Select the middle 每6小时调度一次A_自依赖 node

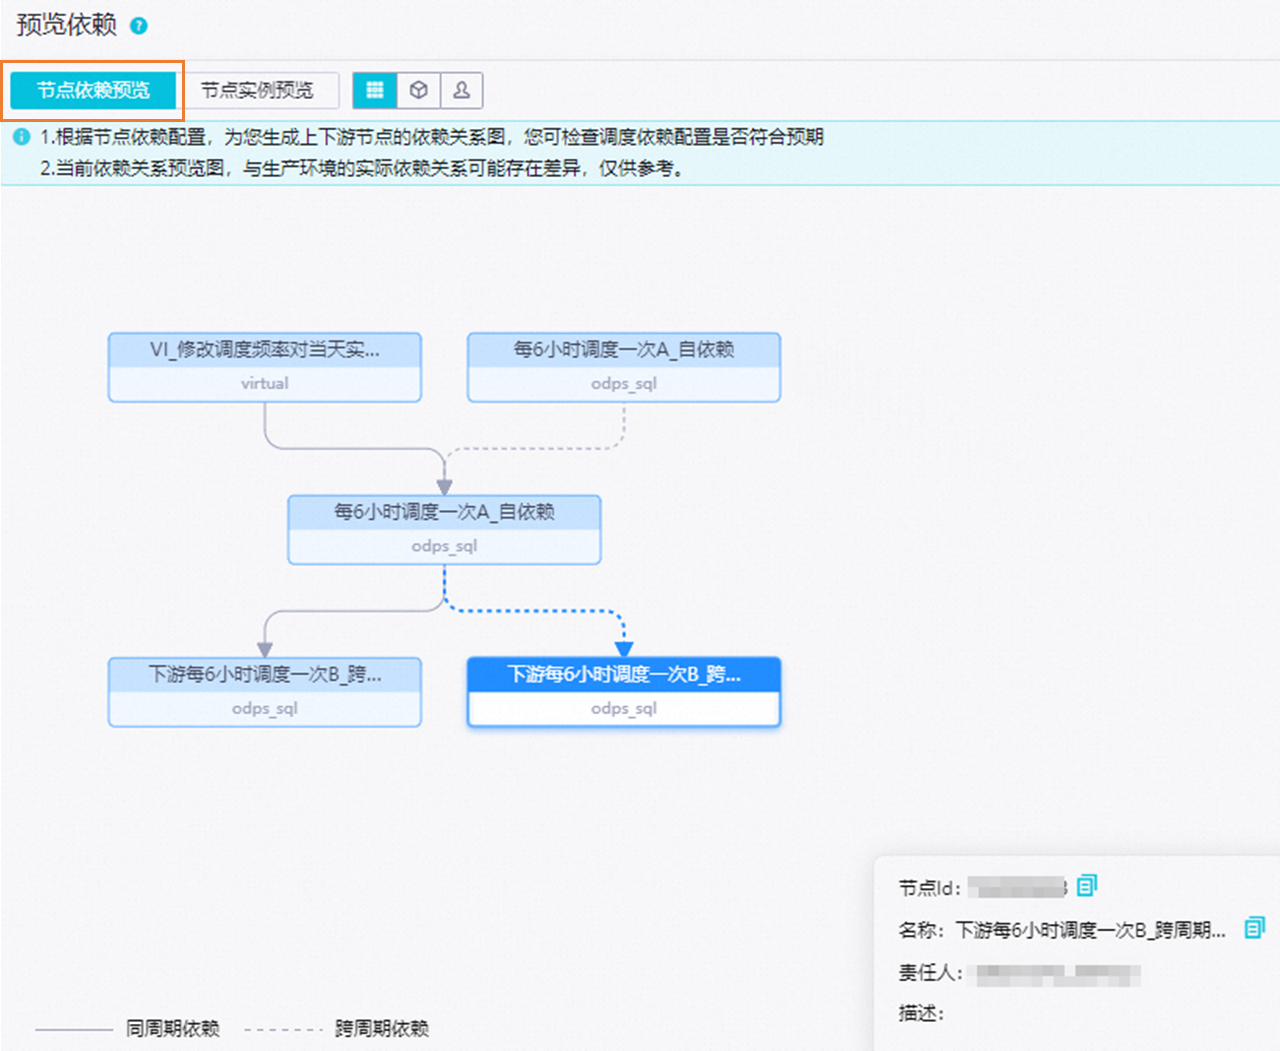445,530
